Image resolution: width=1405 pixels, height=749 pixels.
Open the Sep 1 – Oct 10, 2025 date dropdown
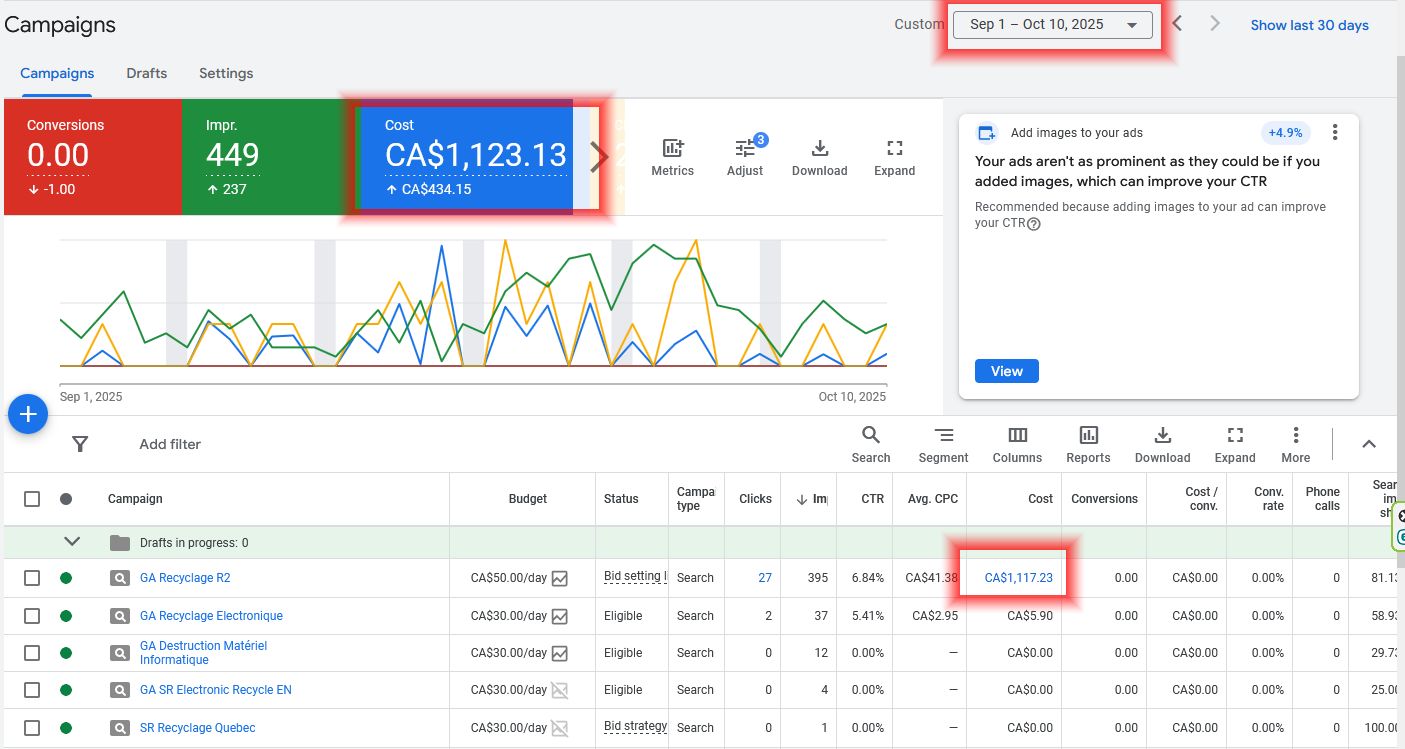pyautogui.click(x=1052, y=25)
